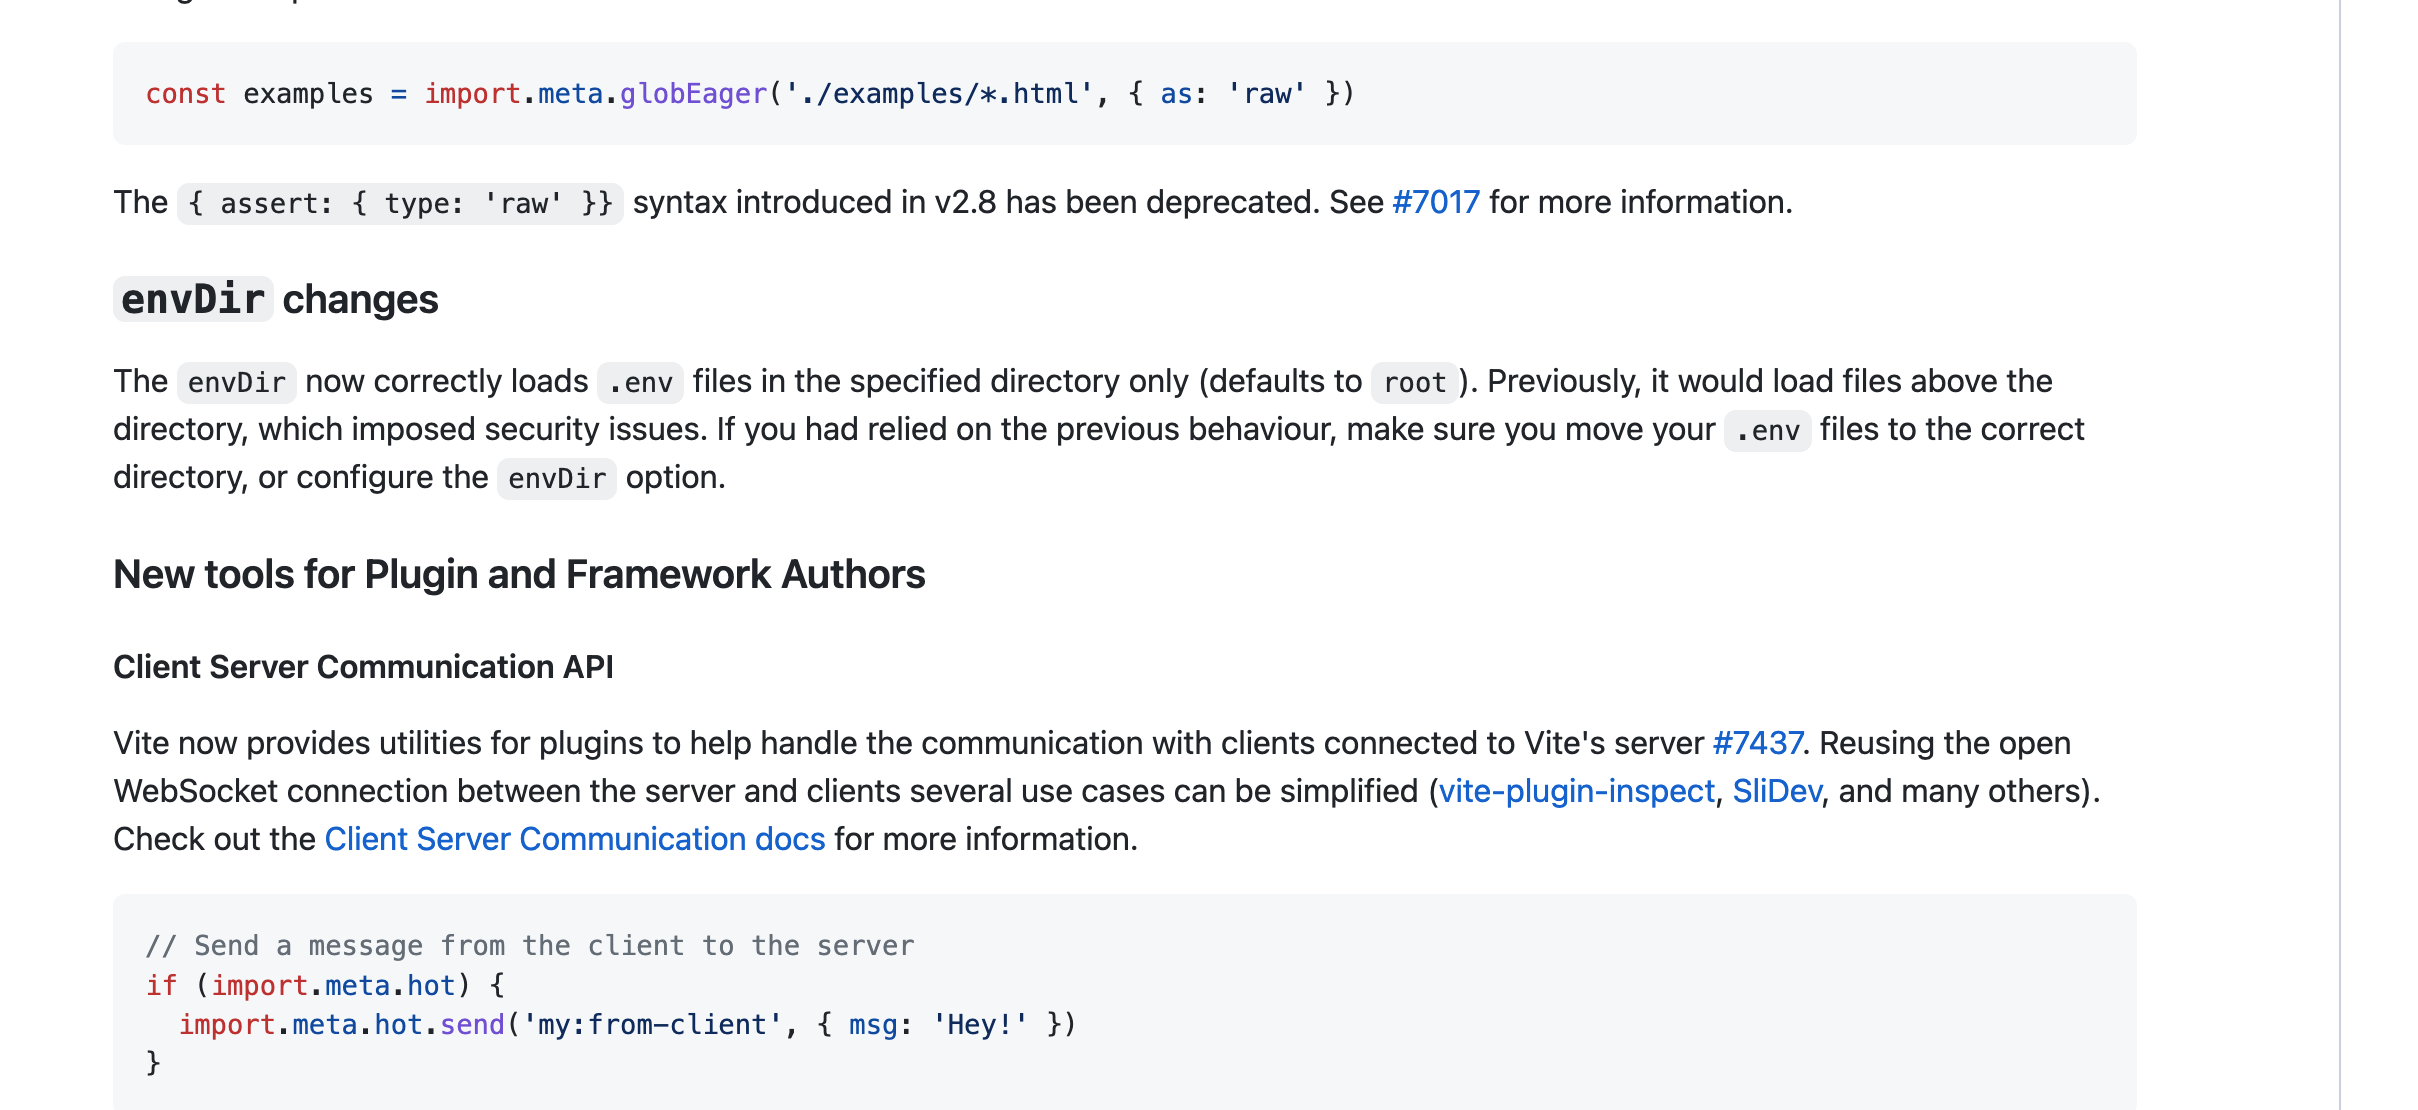Click the 'envDir changes' heading
The height and width of the screenshot is (1110, 2418).
coord(276,300)
